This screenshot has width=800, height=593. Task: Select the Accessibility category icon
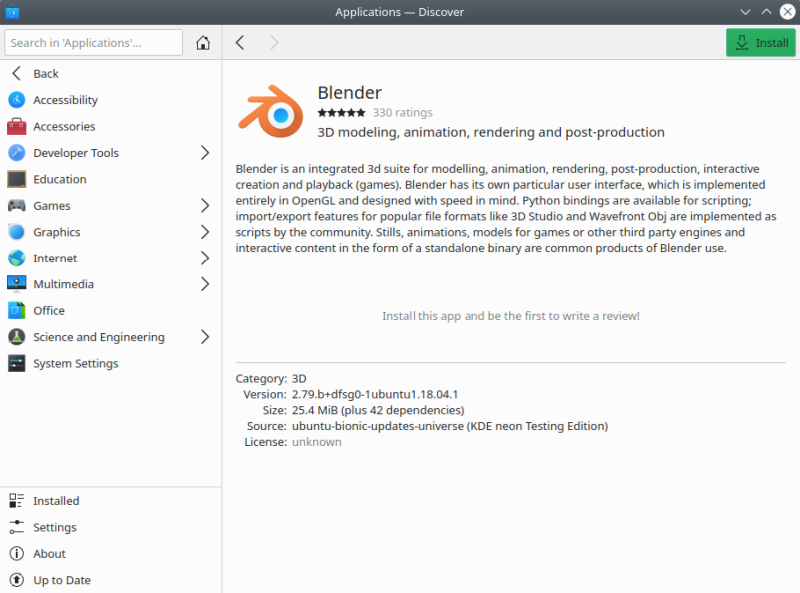pos(16,100)
